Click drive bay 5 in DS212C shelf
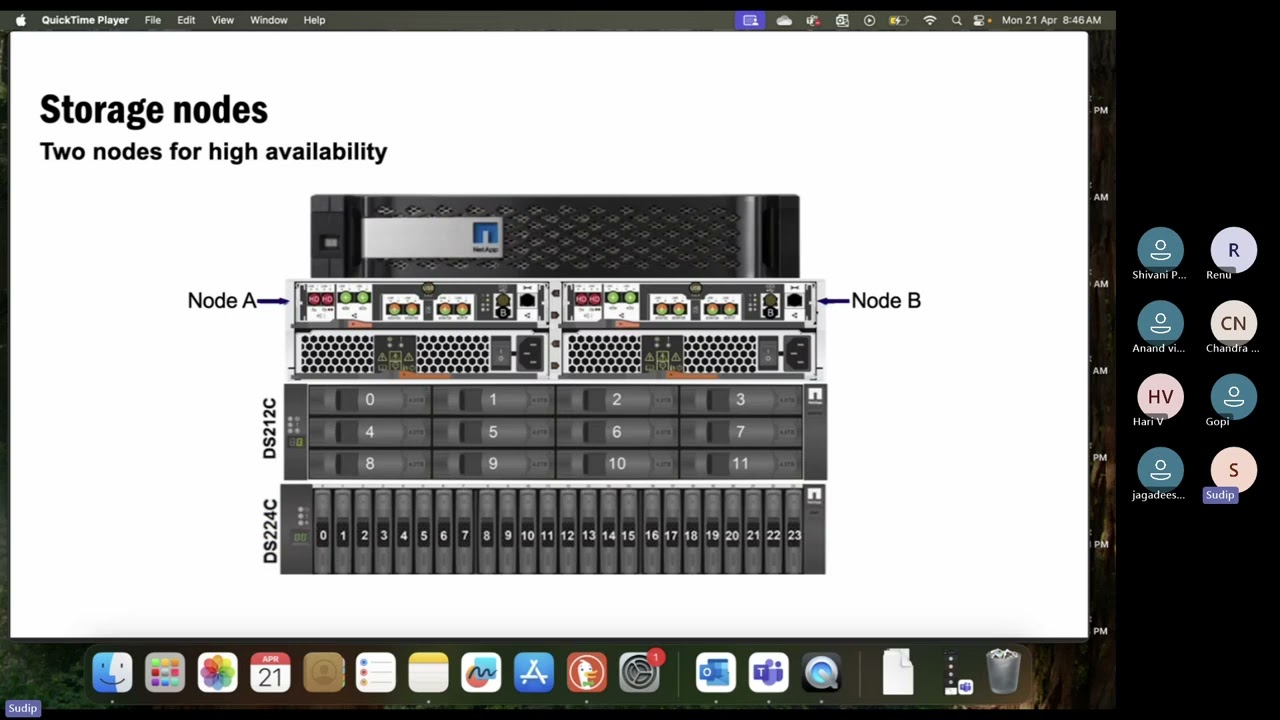Viewport: 1280px width, 720px height. pyautogui.click(x=493, y=432)
